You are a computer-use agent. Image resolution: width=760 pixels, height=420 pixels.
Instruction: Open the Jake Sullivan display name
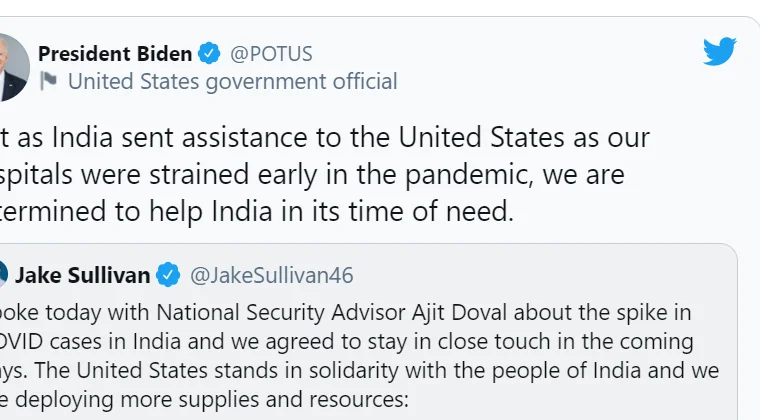coord(83,274)
